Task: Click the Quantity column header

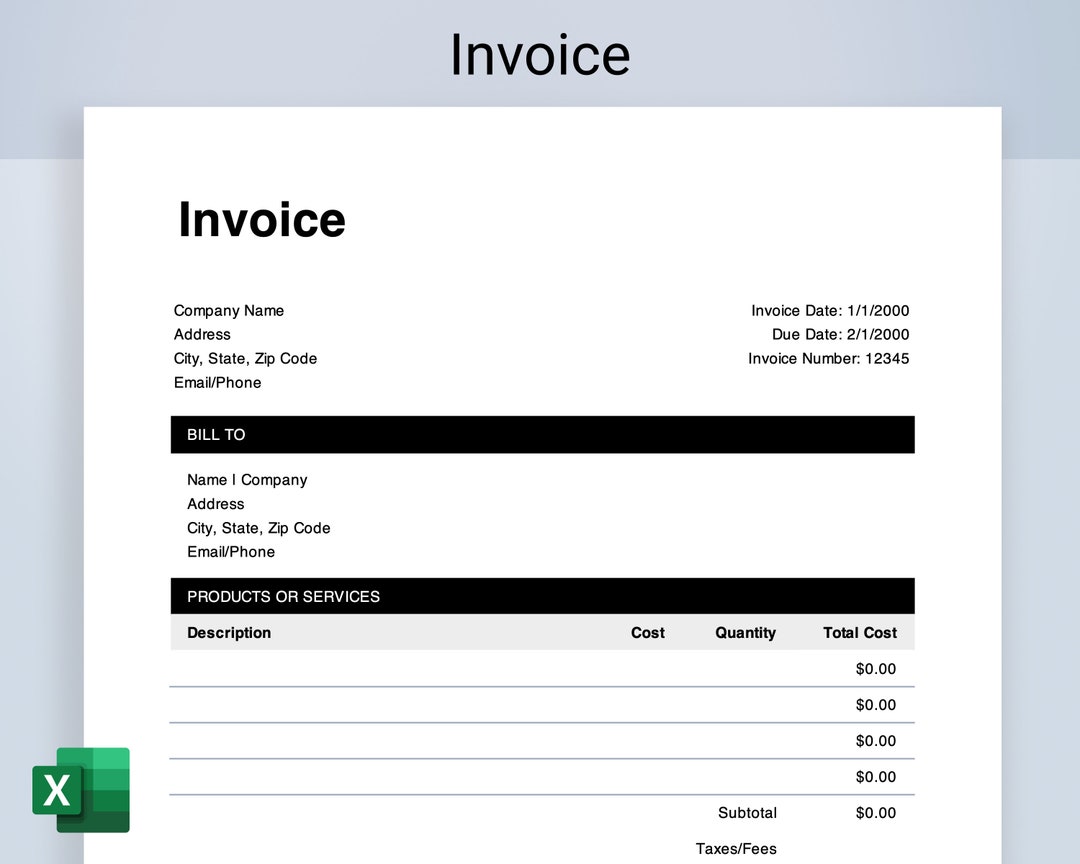Action: (x=745, y=632)
